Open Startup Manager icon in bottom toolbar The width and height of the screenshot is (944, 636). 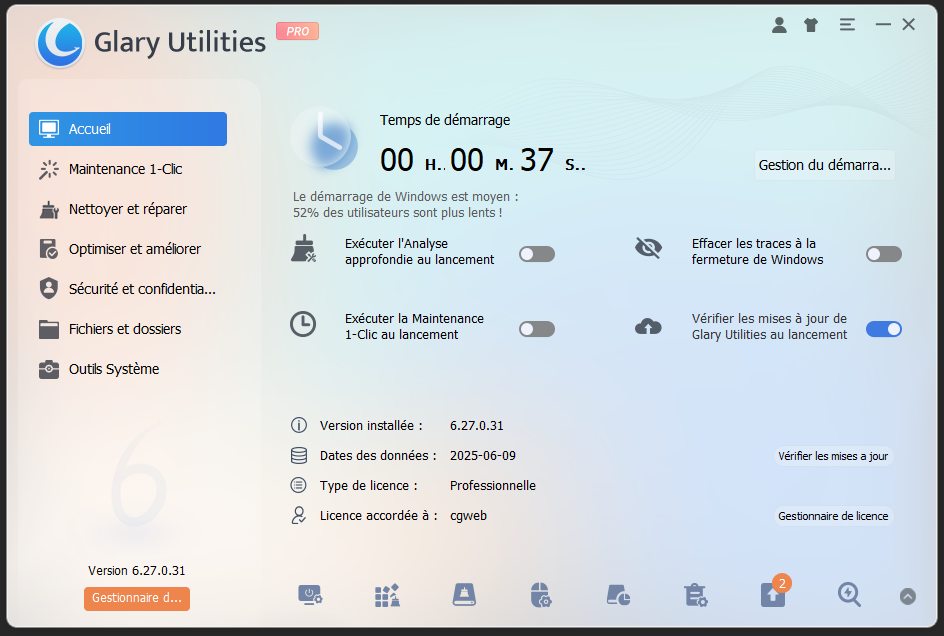coord(310,595)
